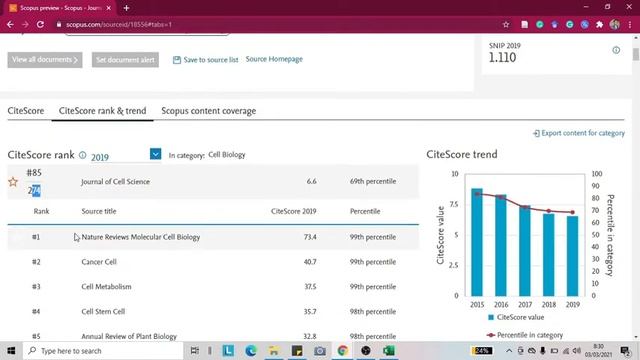Screen dimensions: 640x360
Task: Select the Cell Stem Cell source title
Action: [103, 312]
